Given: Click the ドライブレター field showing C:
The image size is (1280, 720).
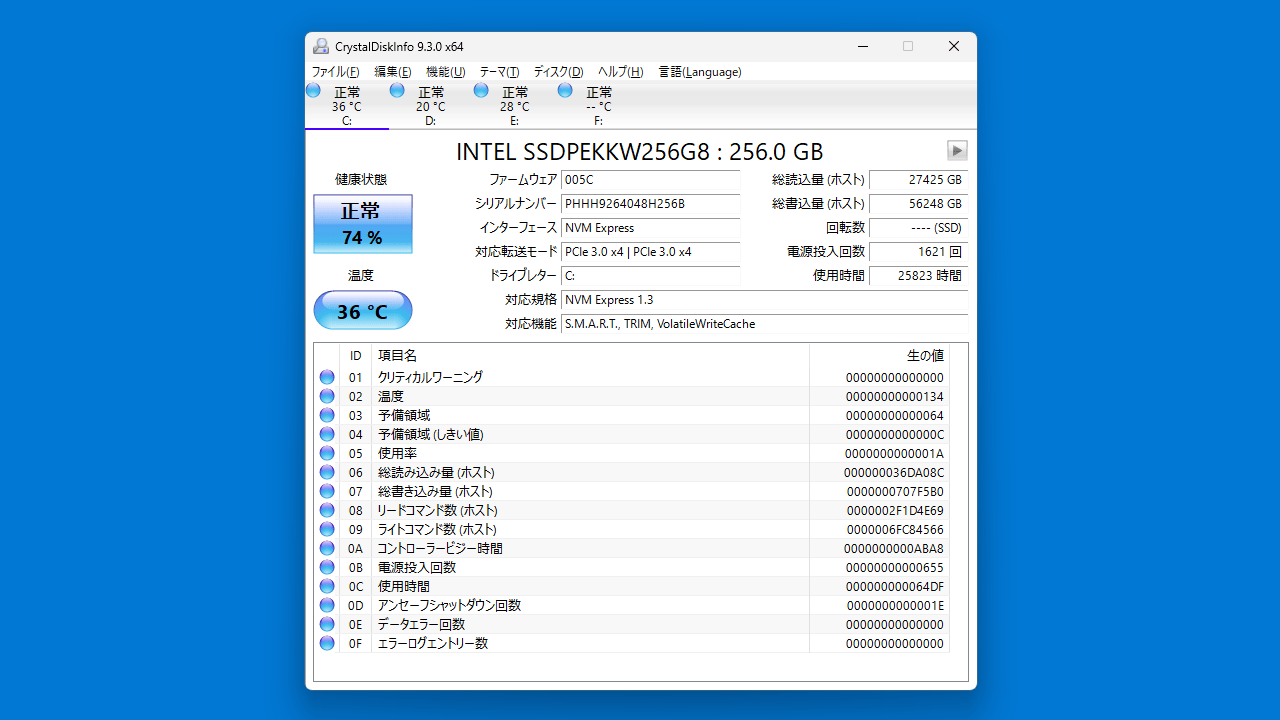Looking at the screenshot, I should [651, 276].
